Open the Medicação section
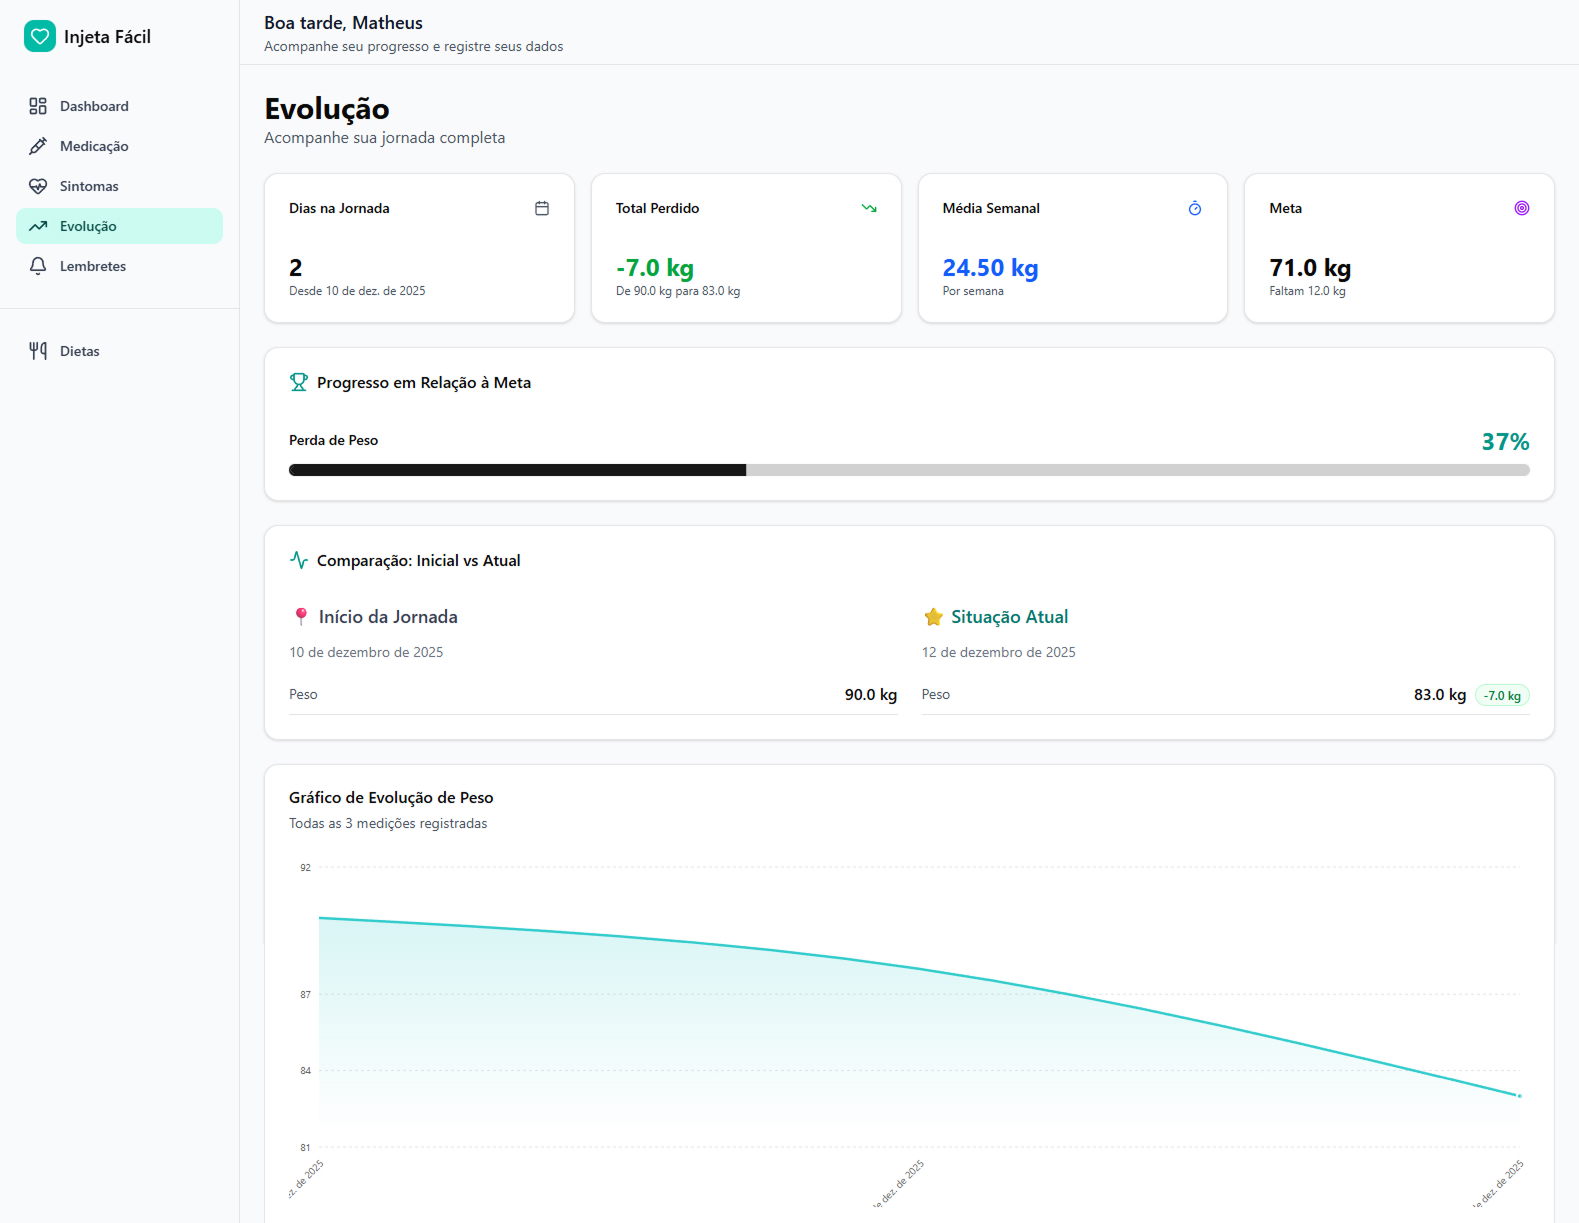 point(94,146)
